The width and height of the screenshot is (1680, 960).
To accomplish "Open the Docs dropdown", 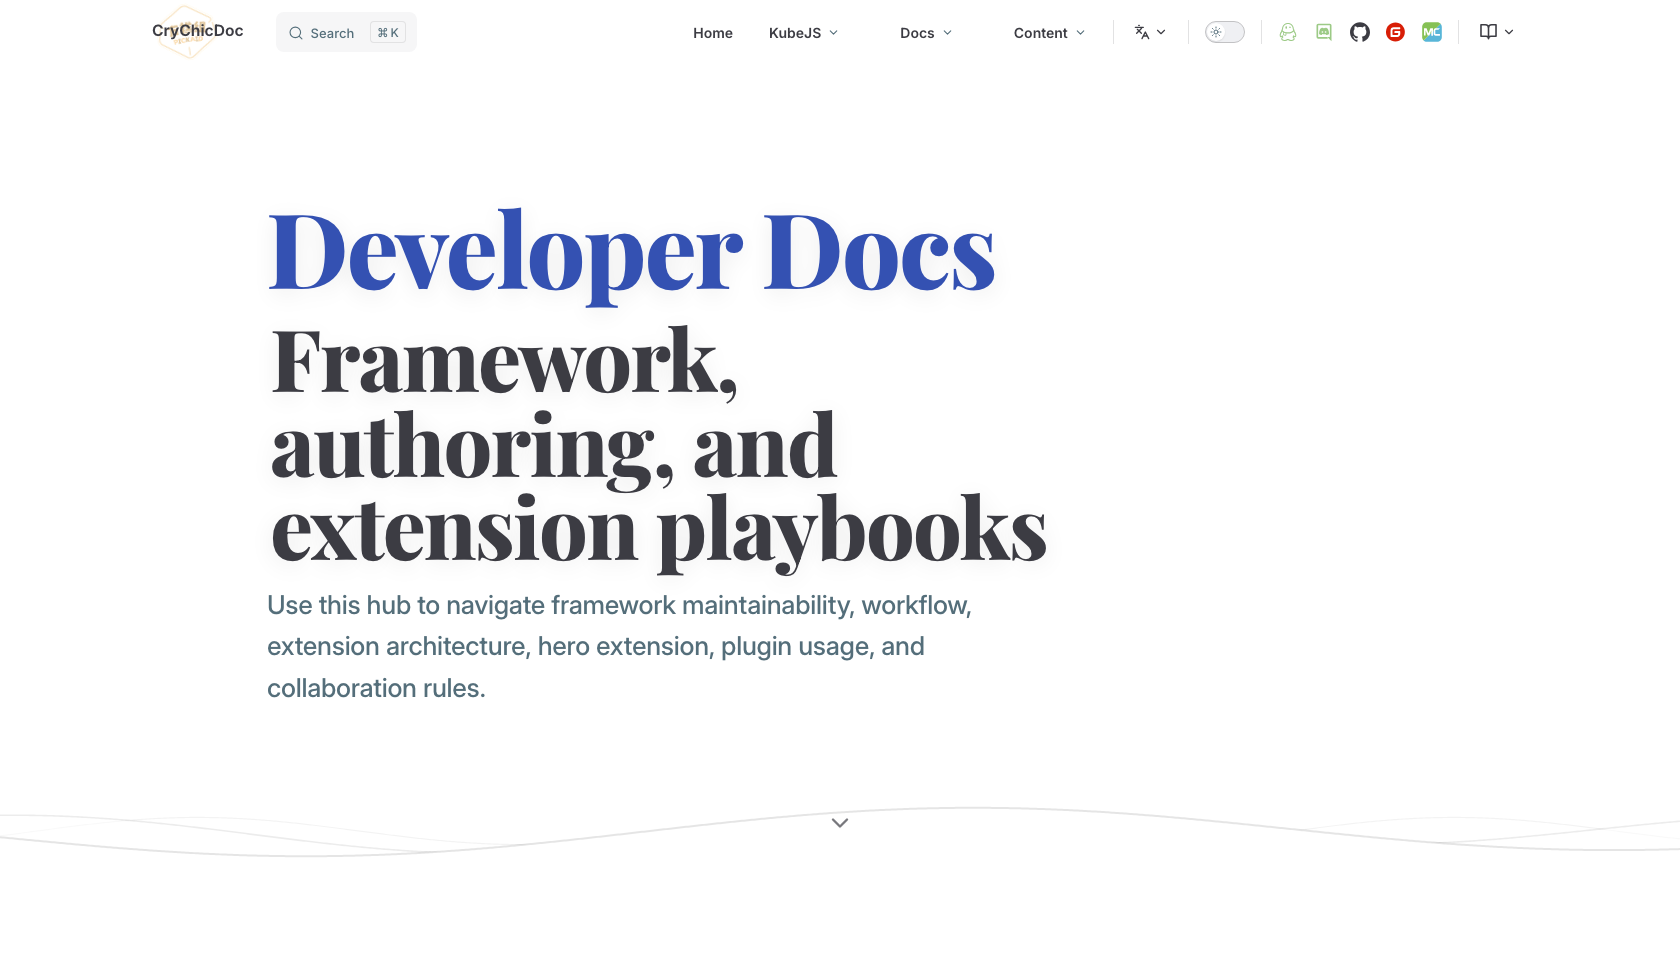I will click(925, 33).
